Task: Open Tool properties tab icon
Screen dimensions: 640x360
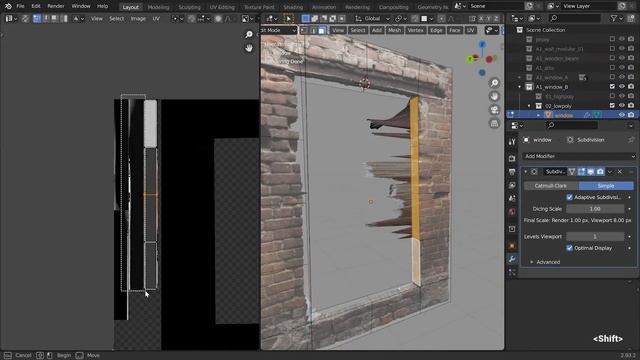Action: point(512,142)
